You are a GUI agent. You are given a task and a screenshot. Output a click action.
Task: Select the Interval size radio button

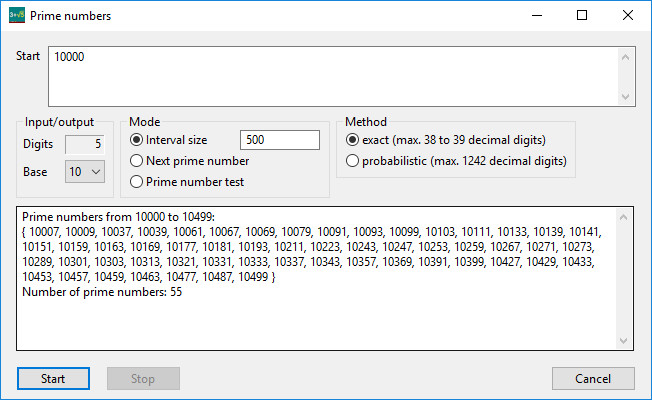[136, 140]
